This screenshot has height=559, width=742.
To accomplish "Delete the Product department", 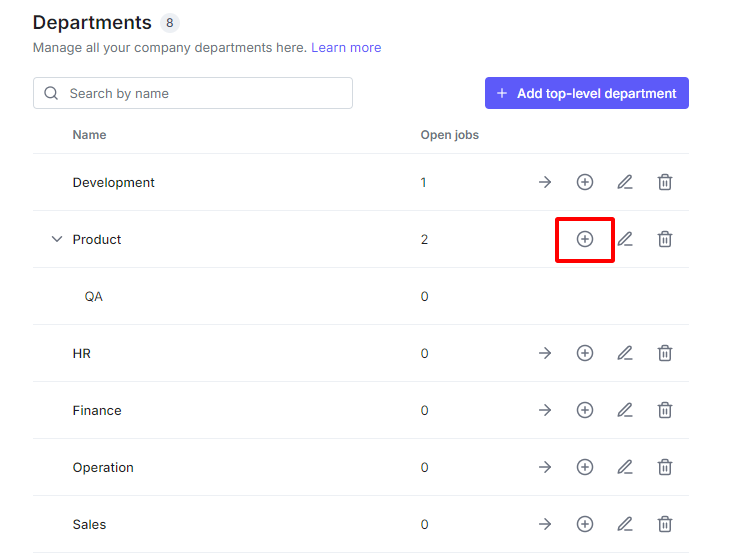I will click(665, 239).
